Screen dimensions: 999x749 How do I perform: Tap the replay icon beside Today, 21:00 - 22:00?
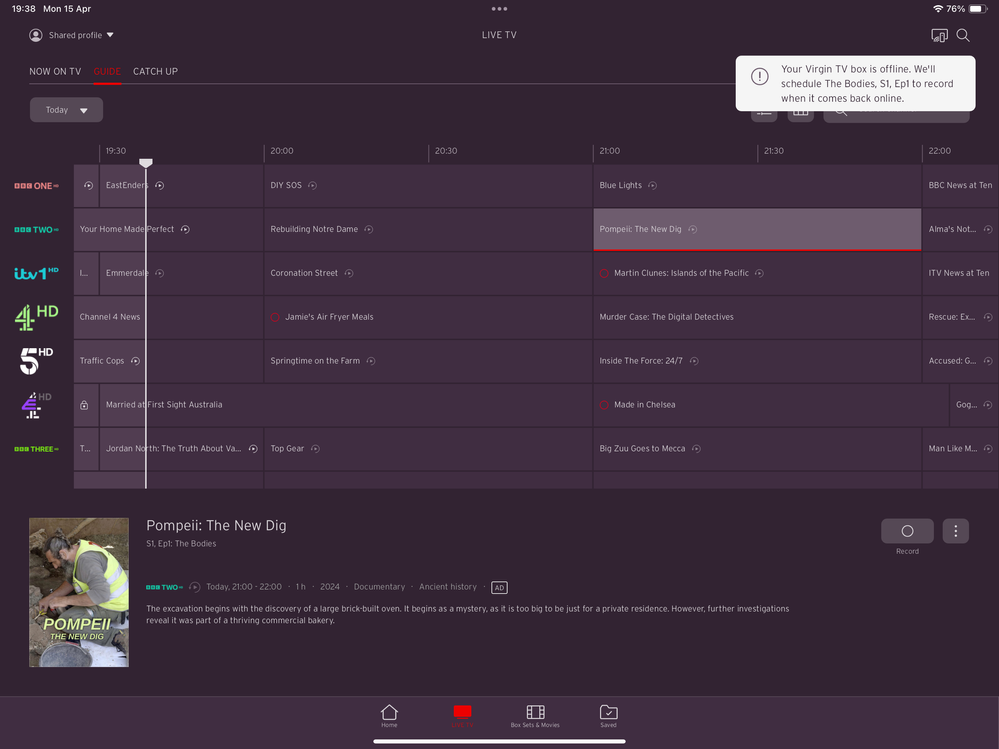pos(195,587)
